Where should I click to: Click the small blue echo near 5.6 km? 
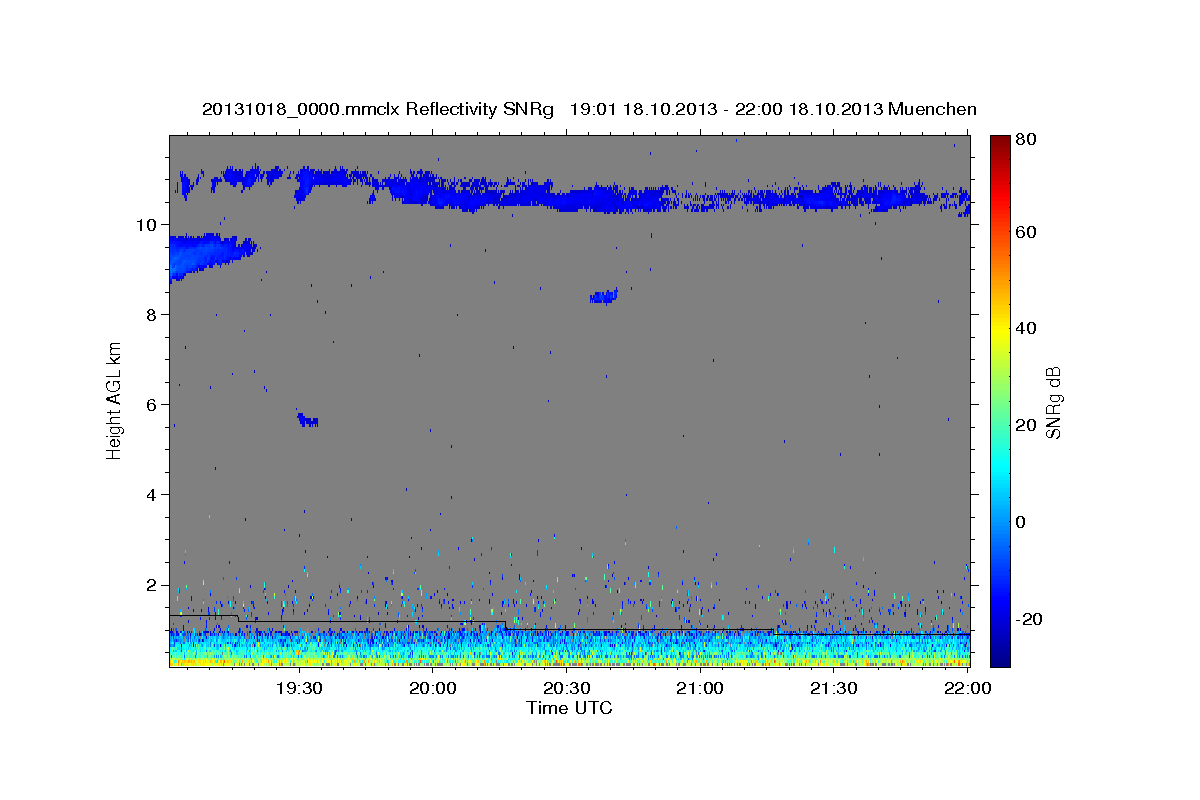coord(307,420)
